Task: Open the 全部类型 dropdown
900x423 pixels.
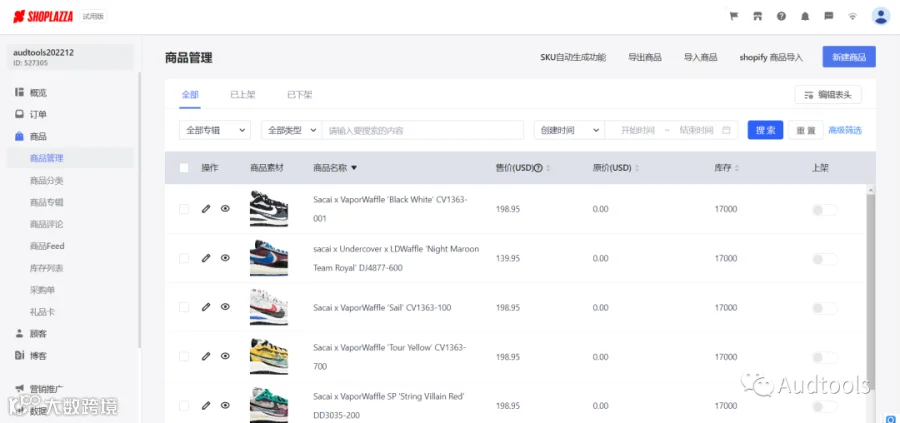Action: 292,130
